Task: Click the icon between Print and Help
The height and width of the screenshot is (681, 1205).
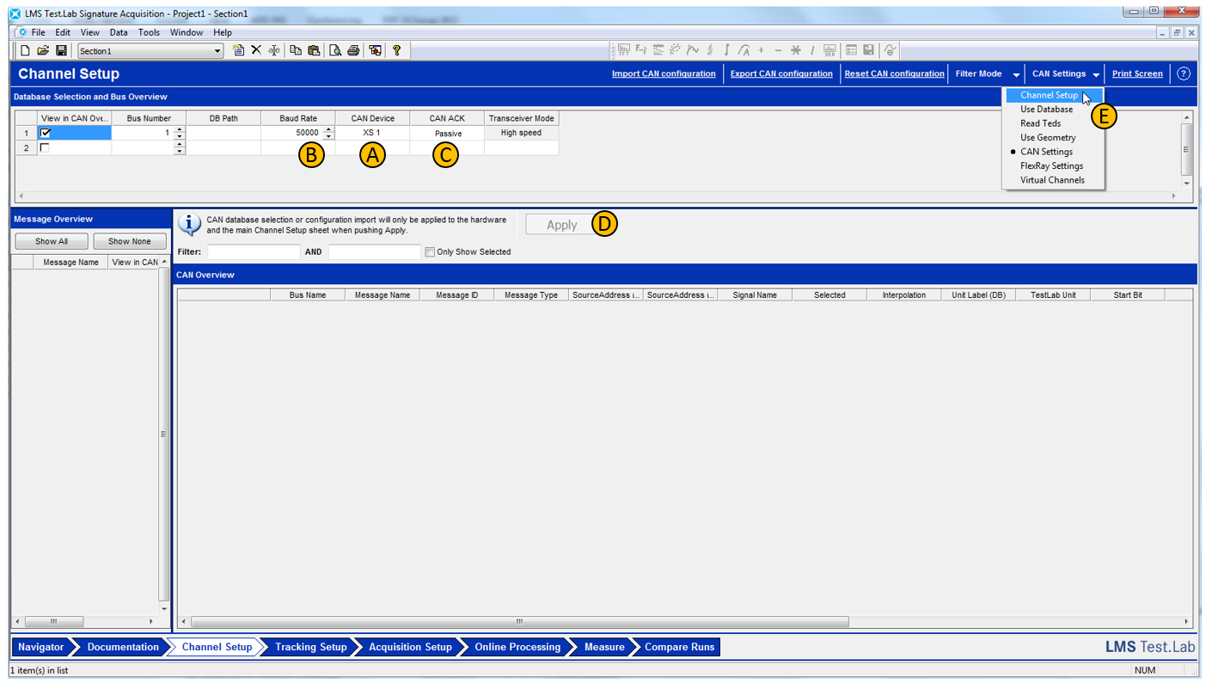Action: [375, 50]
